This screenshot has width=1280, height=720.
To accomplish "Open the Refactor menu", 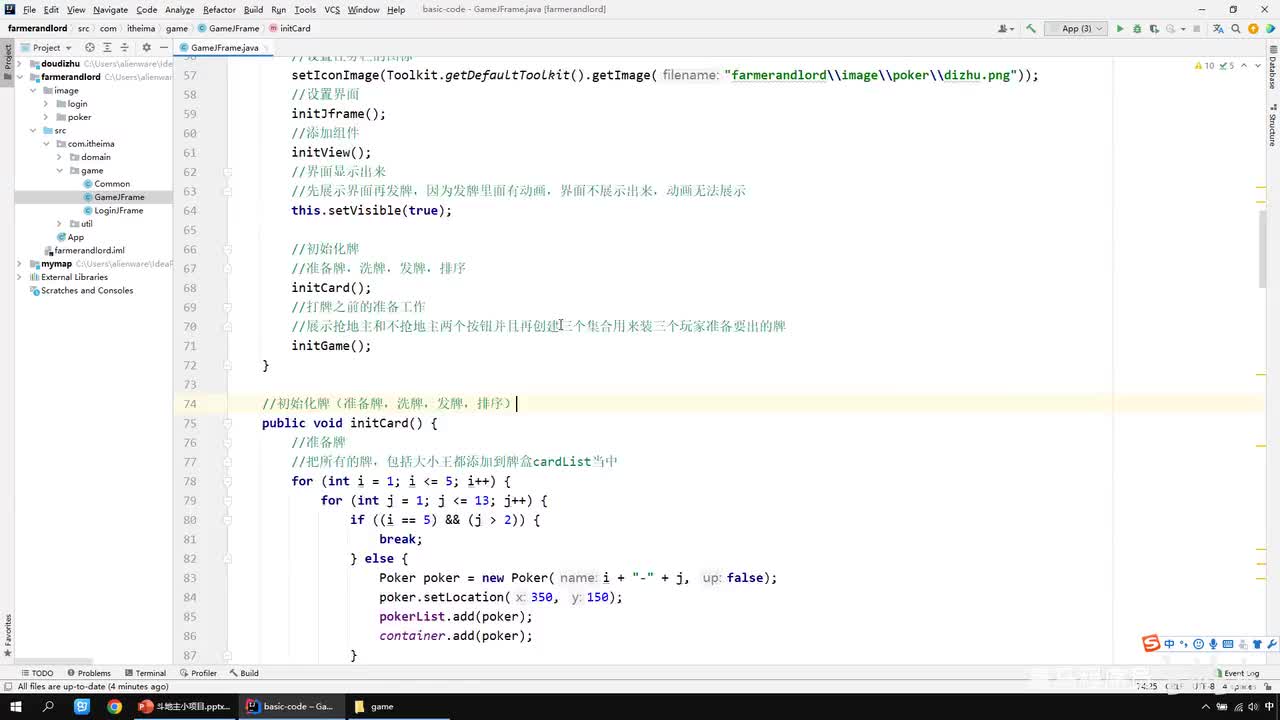I will point(219,9).
